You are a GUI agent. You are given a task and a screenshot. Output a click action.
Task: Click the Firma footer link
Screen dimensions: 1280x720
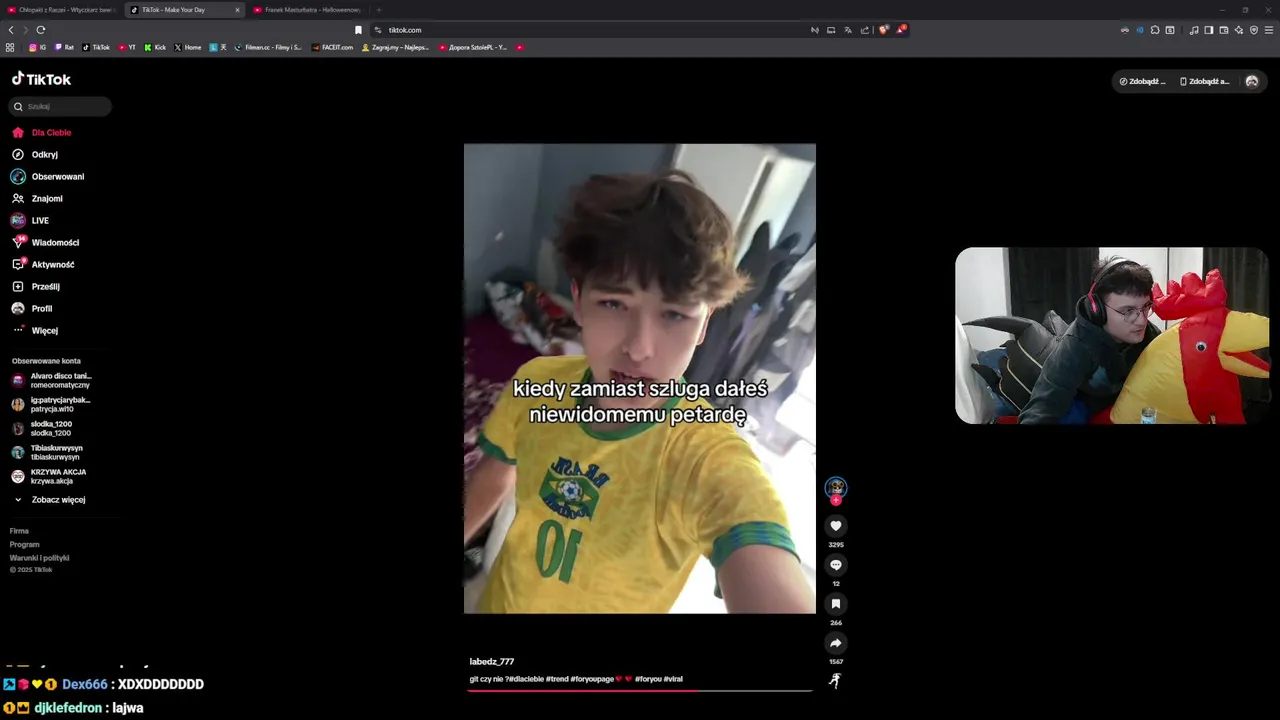(x=19, y=531)
